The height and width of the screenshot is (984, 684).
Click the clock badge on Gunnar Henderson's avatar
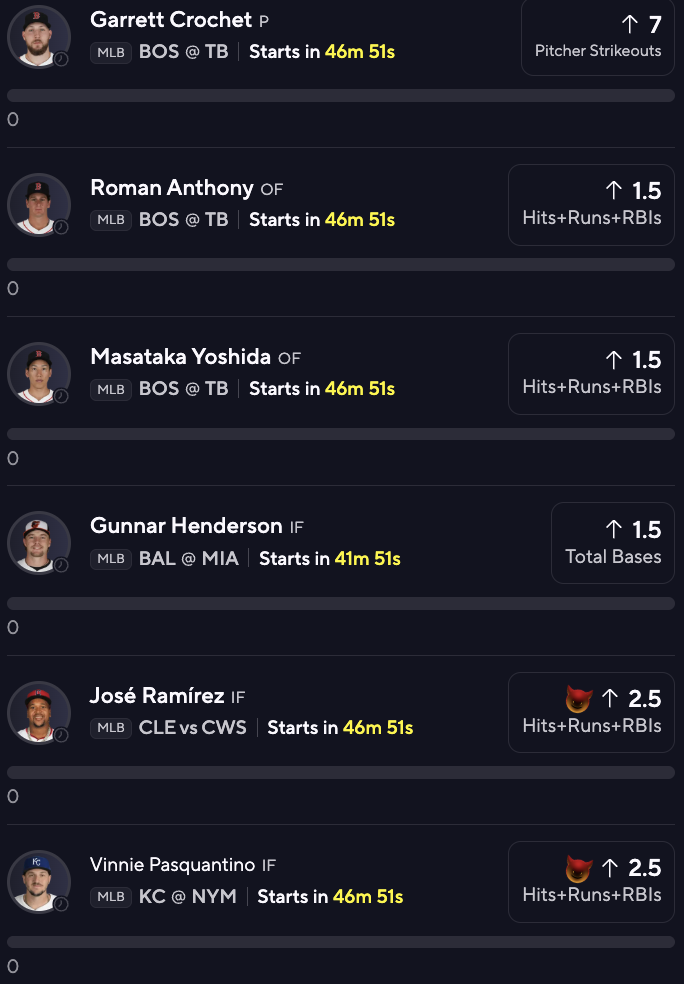[61, 565]
